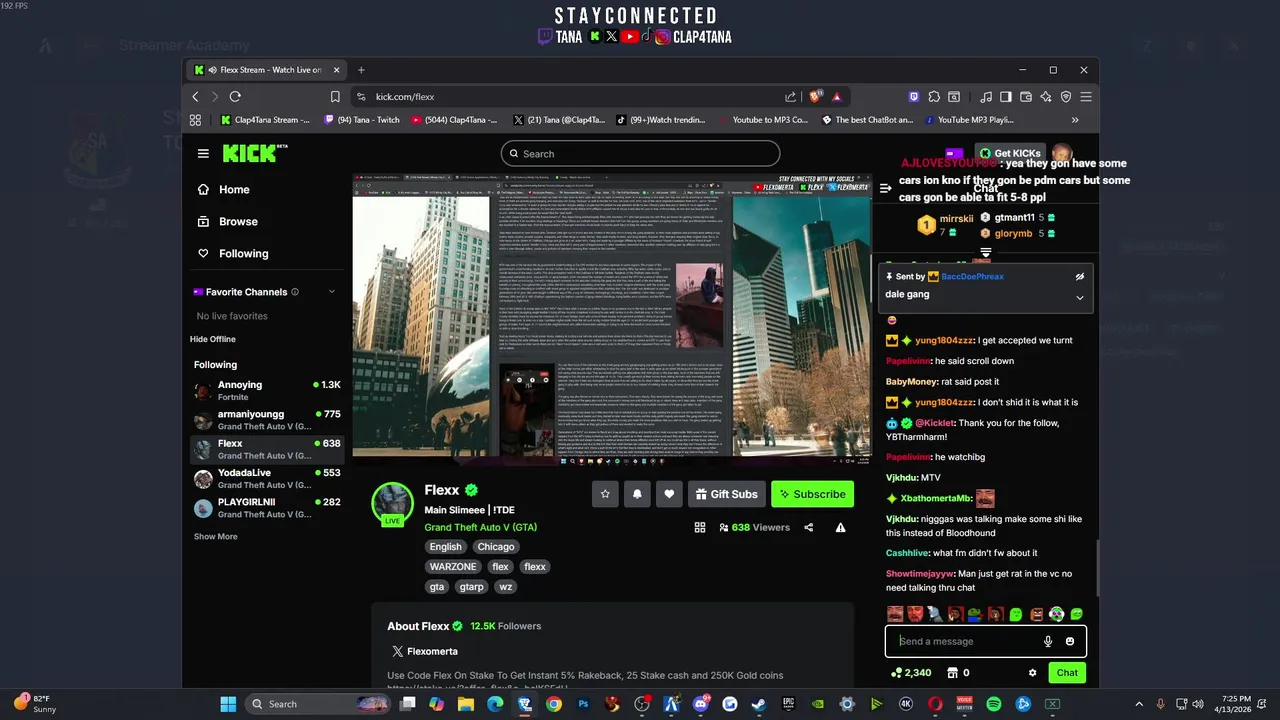Click the Flexx streamer avatar
Image resolution: width=1280 pixels, height=720 pixels.
[392, 503]
